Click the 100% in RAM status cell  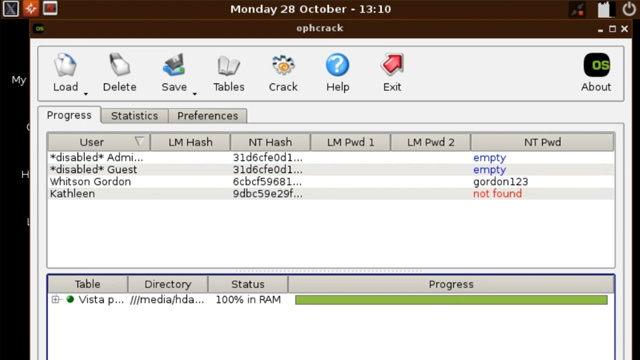point(248,300)
